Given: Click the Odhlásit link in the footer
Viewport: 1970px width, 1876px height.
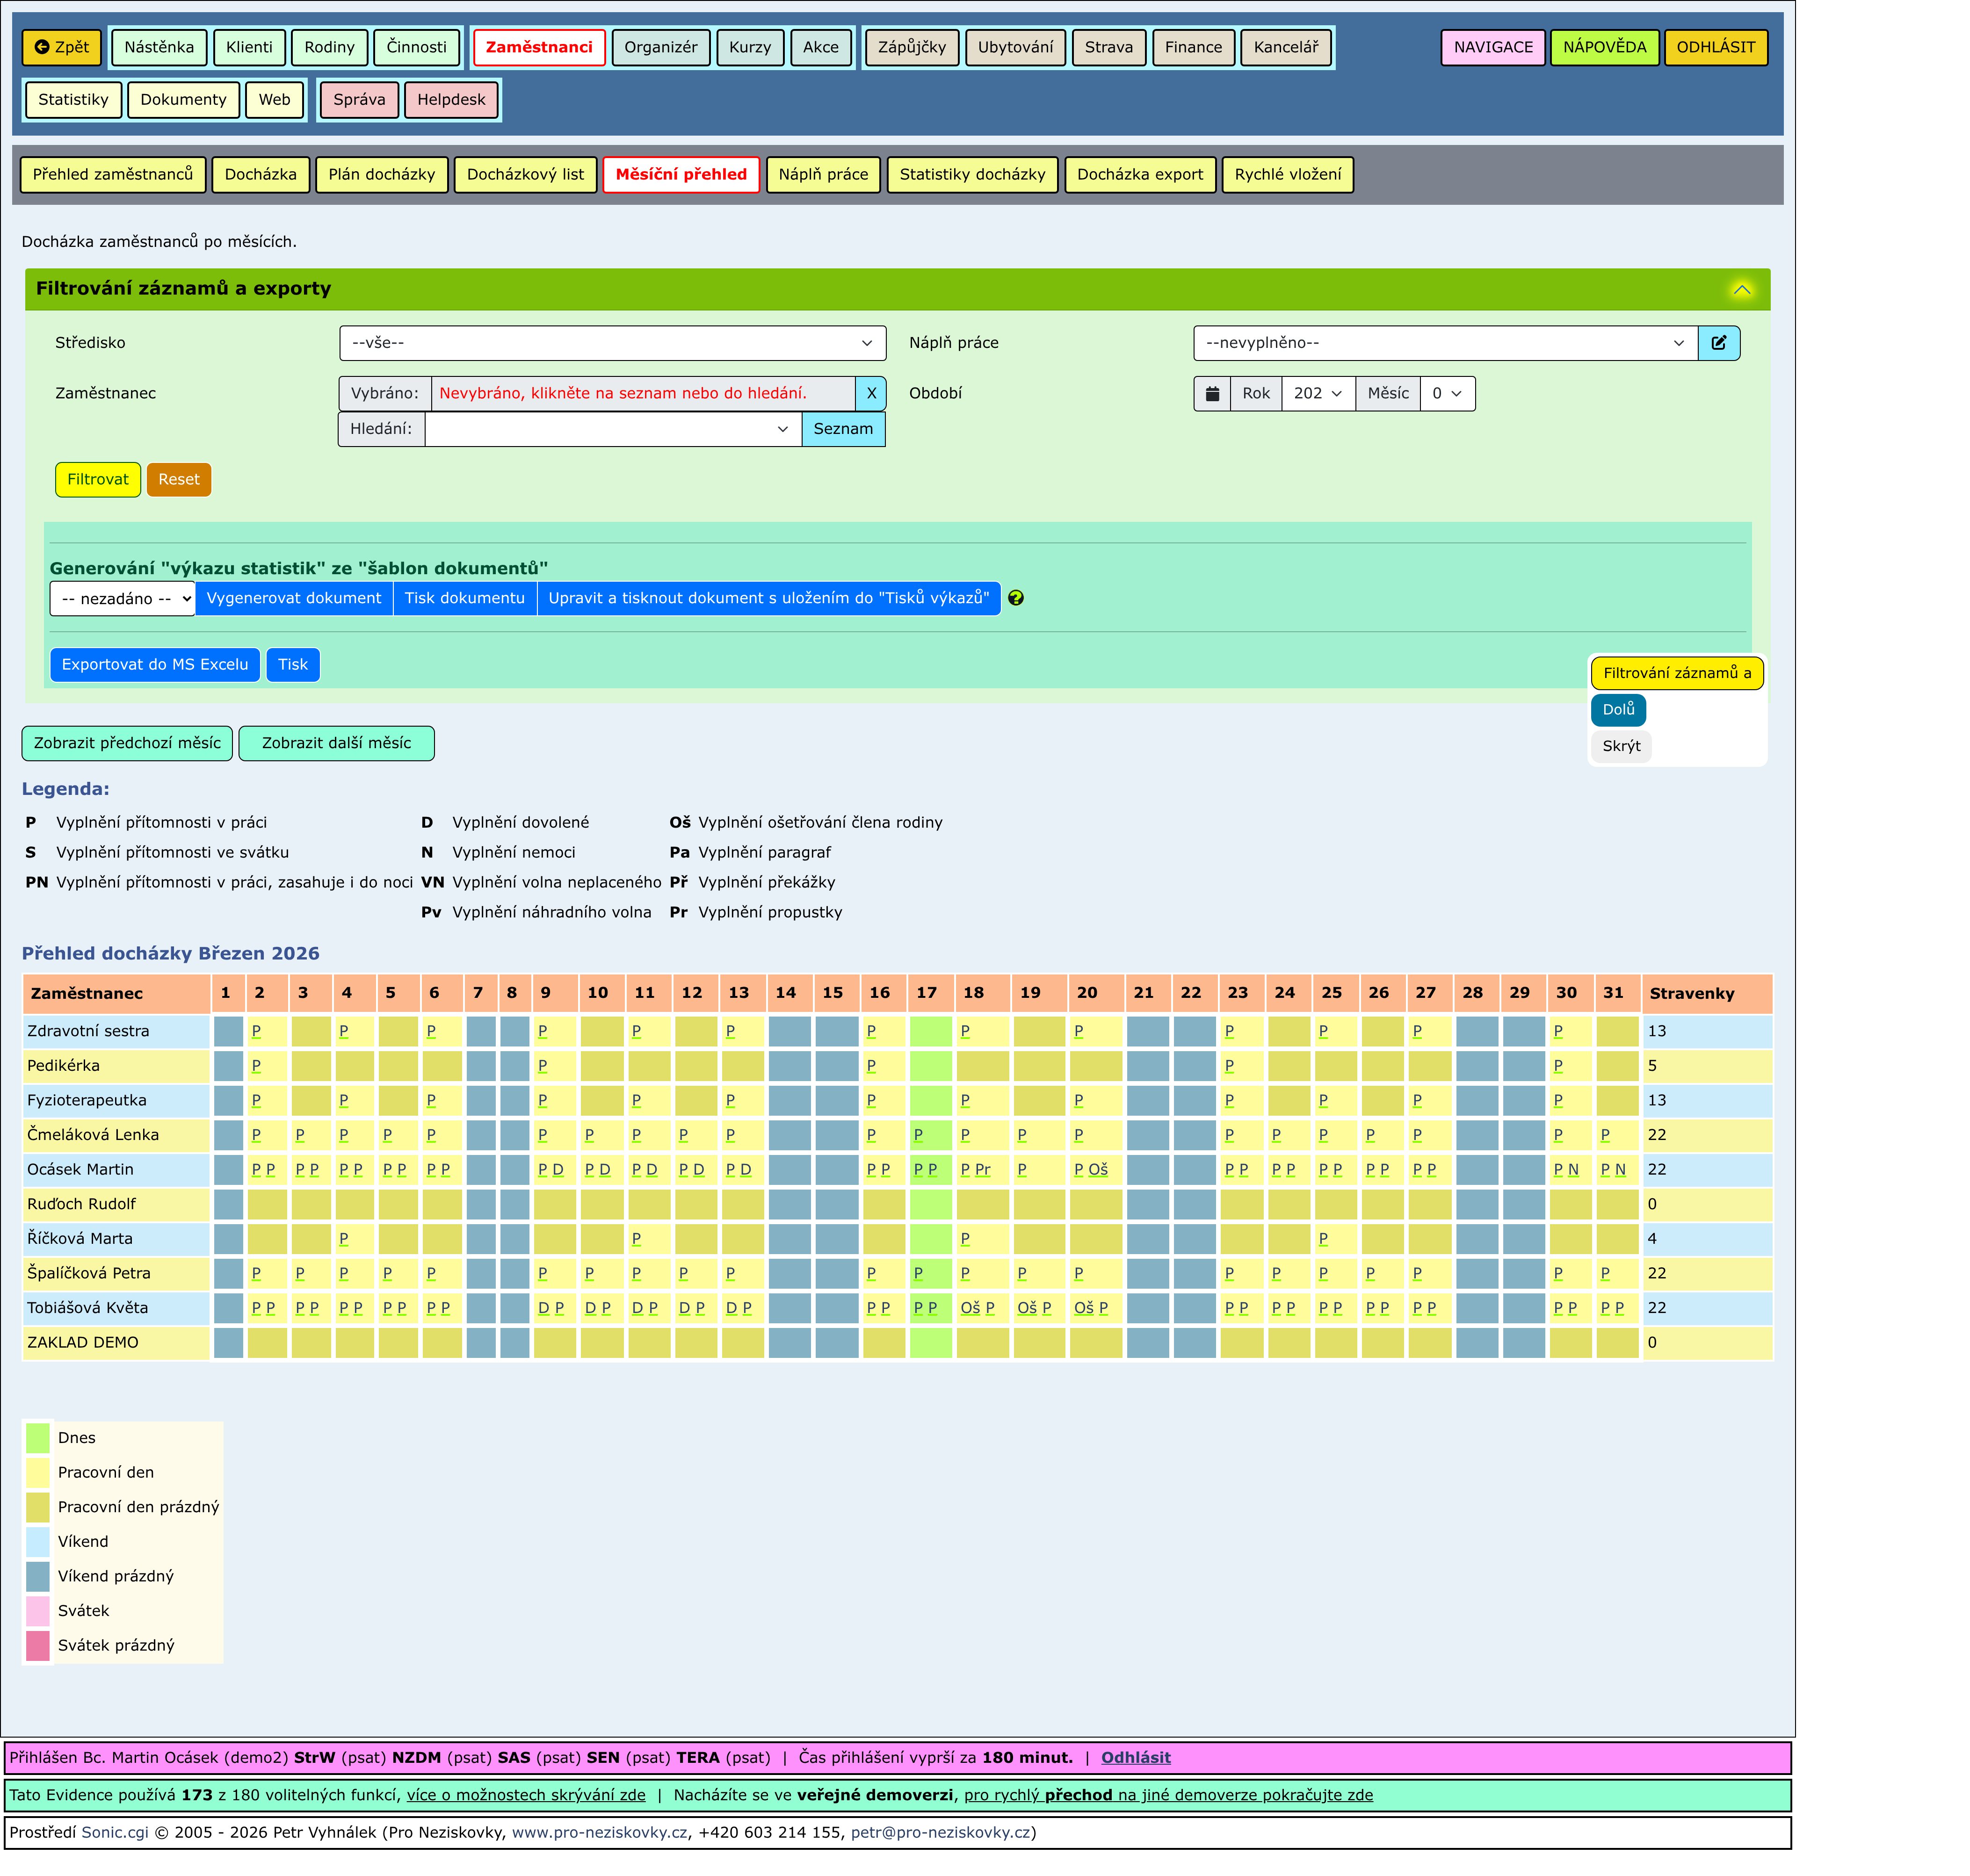Looking at the screenshot, I should pyautogui.click(x=1135, y=1757).
